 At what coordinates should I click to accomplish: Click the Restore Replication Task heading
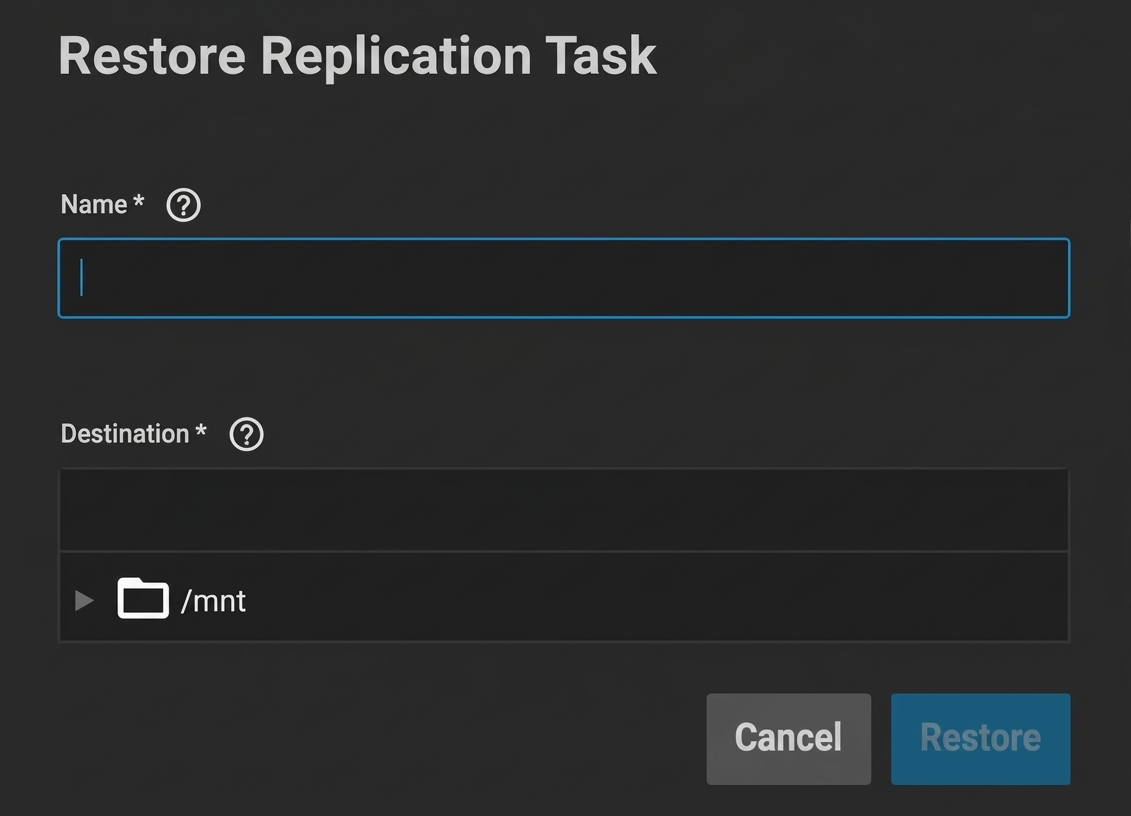click(x=357, y=56)
